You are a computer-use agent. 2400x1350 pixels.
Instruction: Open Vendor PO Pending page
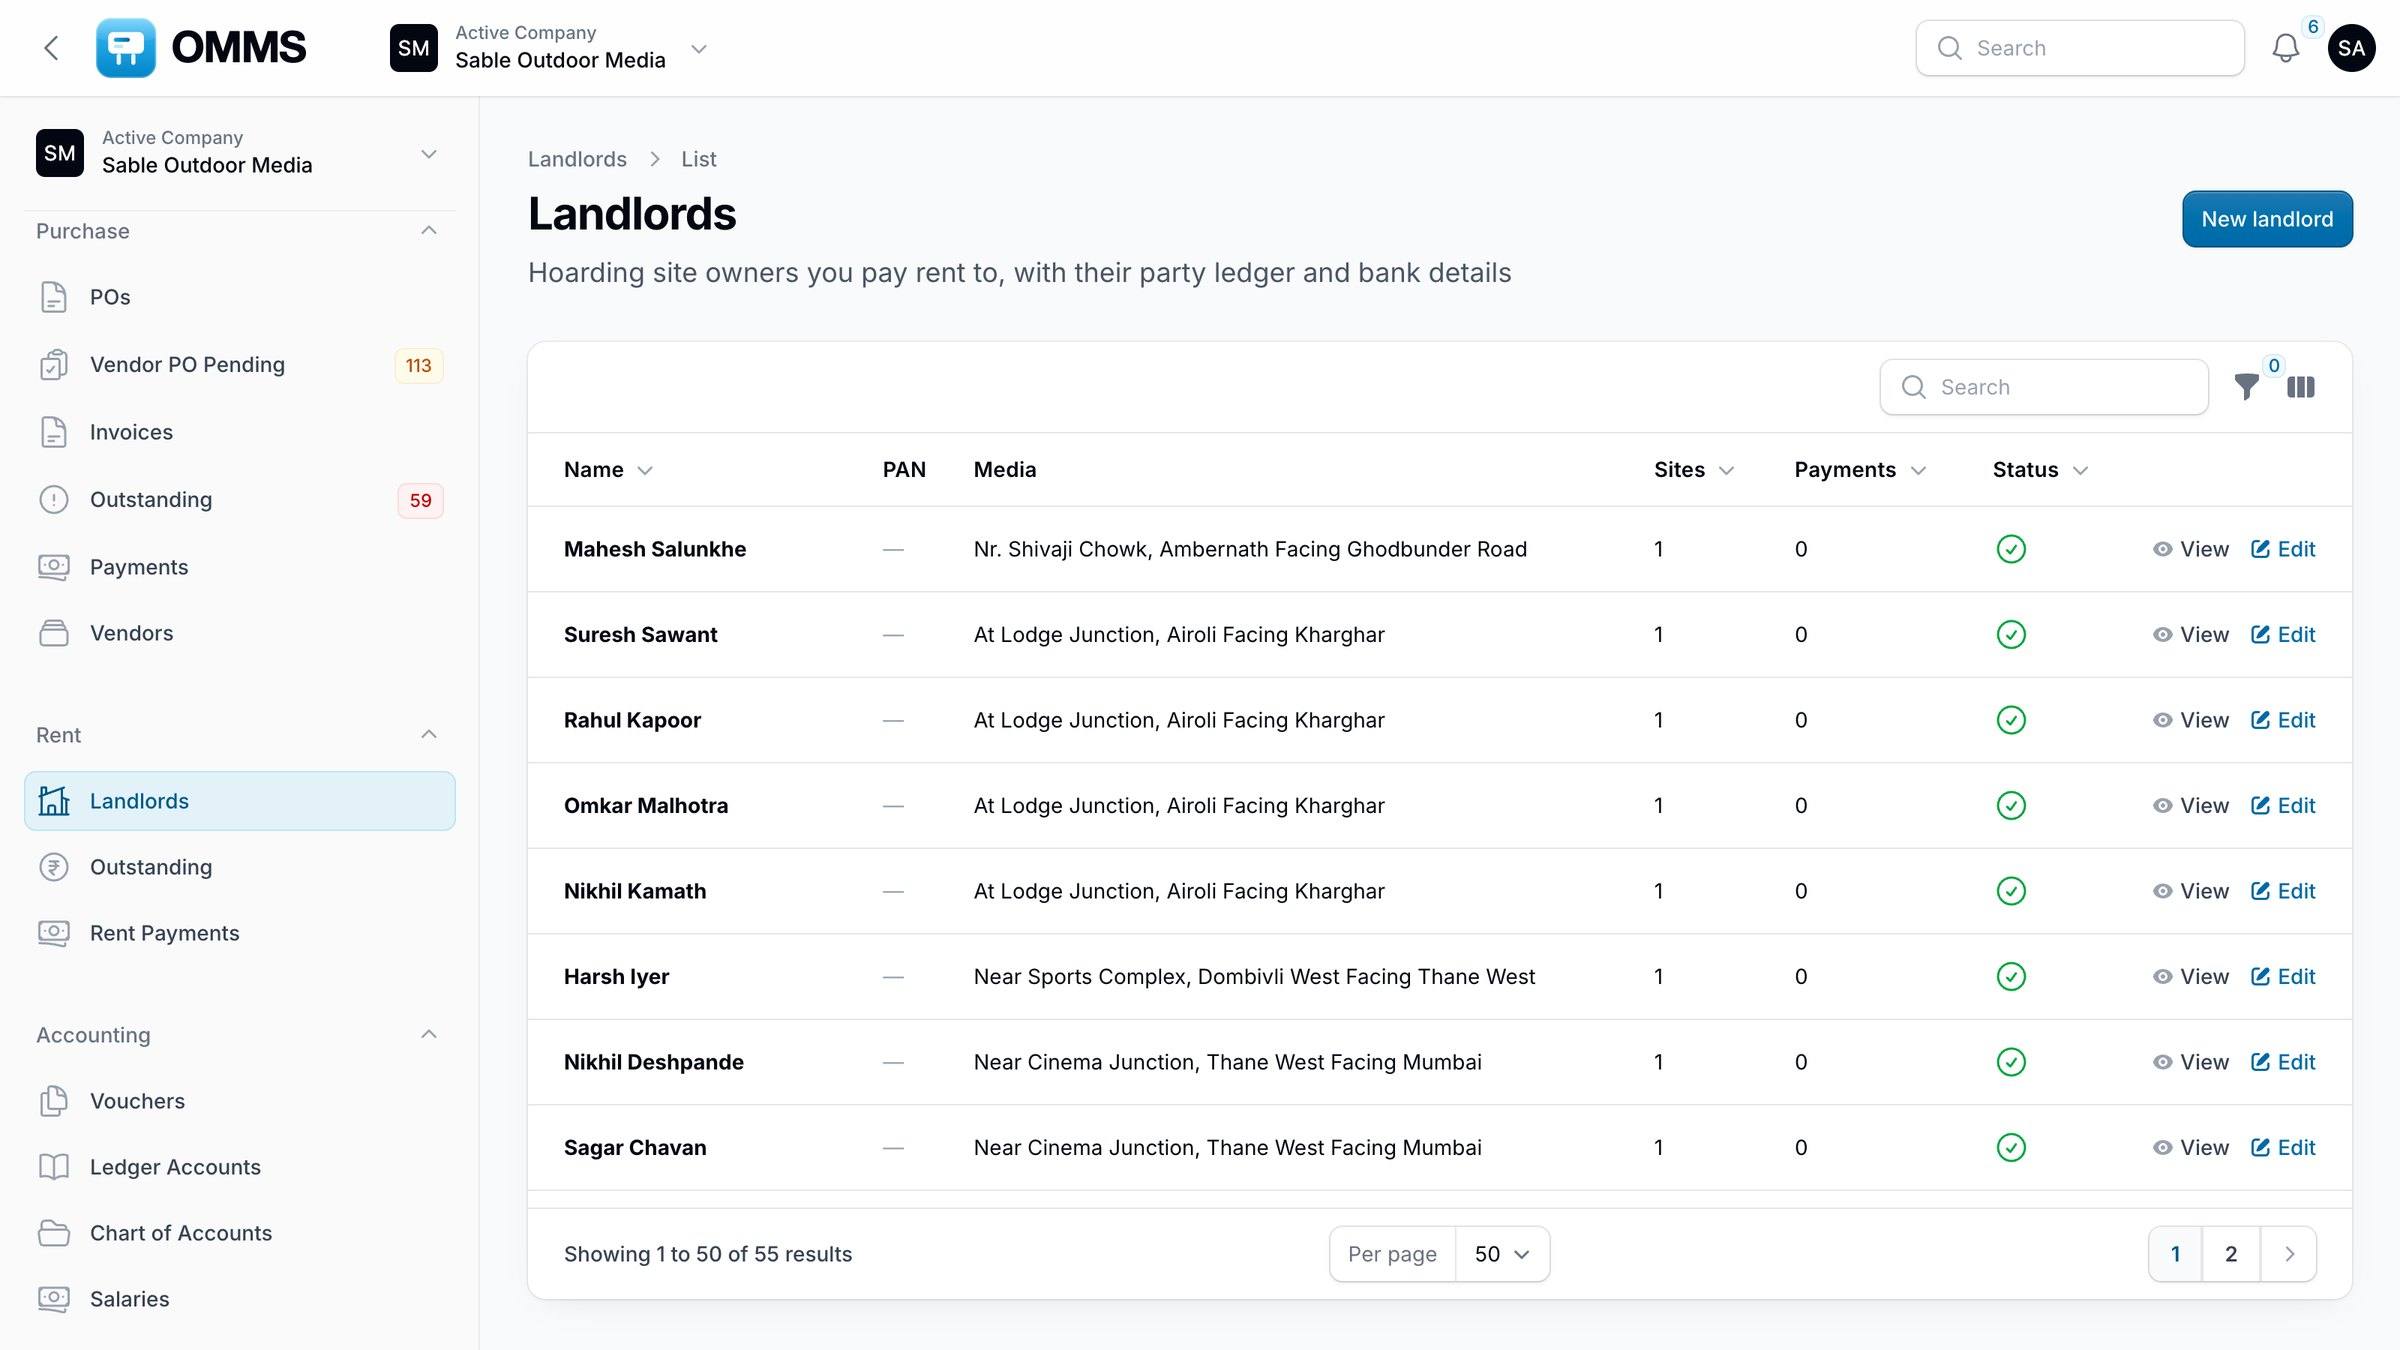tap(240, 365)
